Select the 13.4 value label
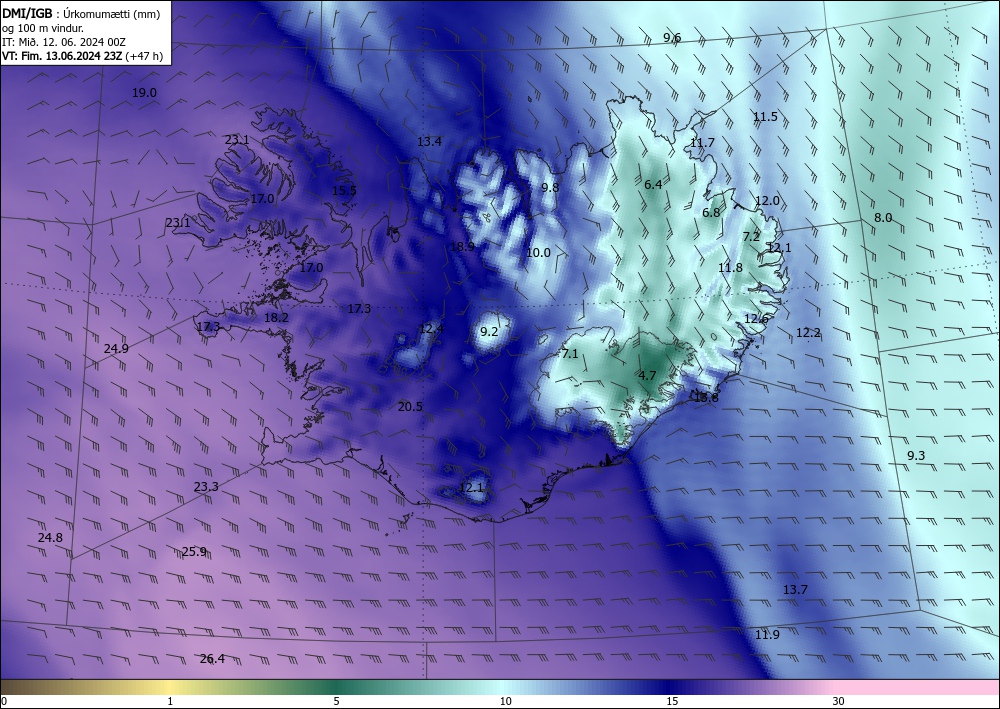The image size is (1000, 709). pos(430,142)
